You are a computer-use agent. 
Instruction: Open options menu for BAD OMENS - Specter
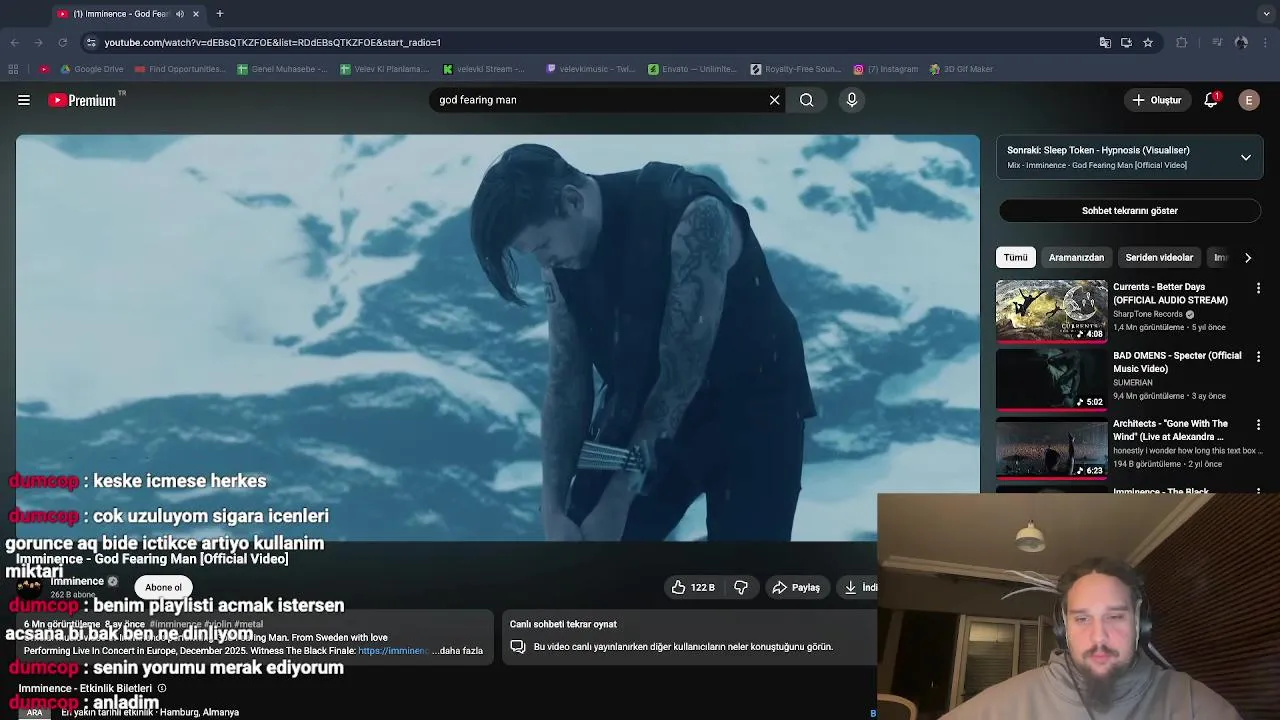pyautogui.click(x=1258, y=357)
